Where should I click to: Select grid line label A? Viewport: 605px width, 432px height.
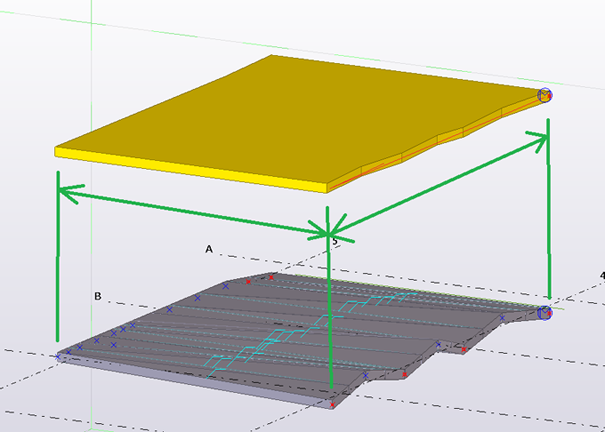tap(209, 247)
